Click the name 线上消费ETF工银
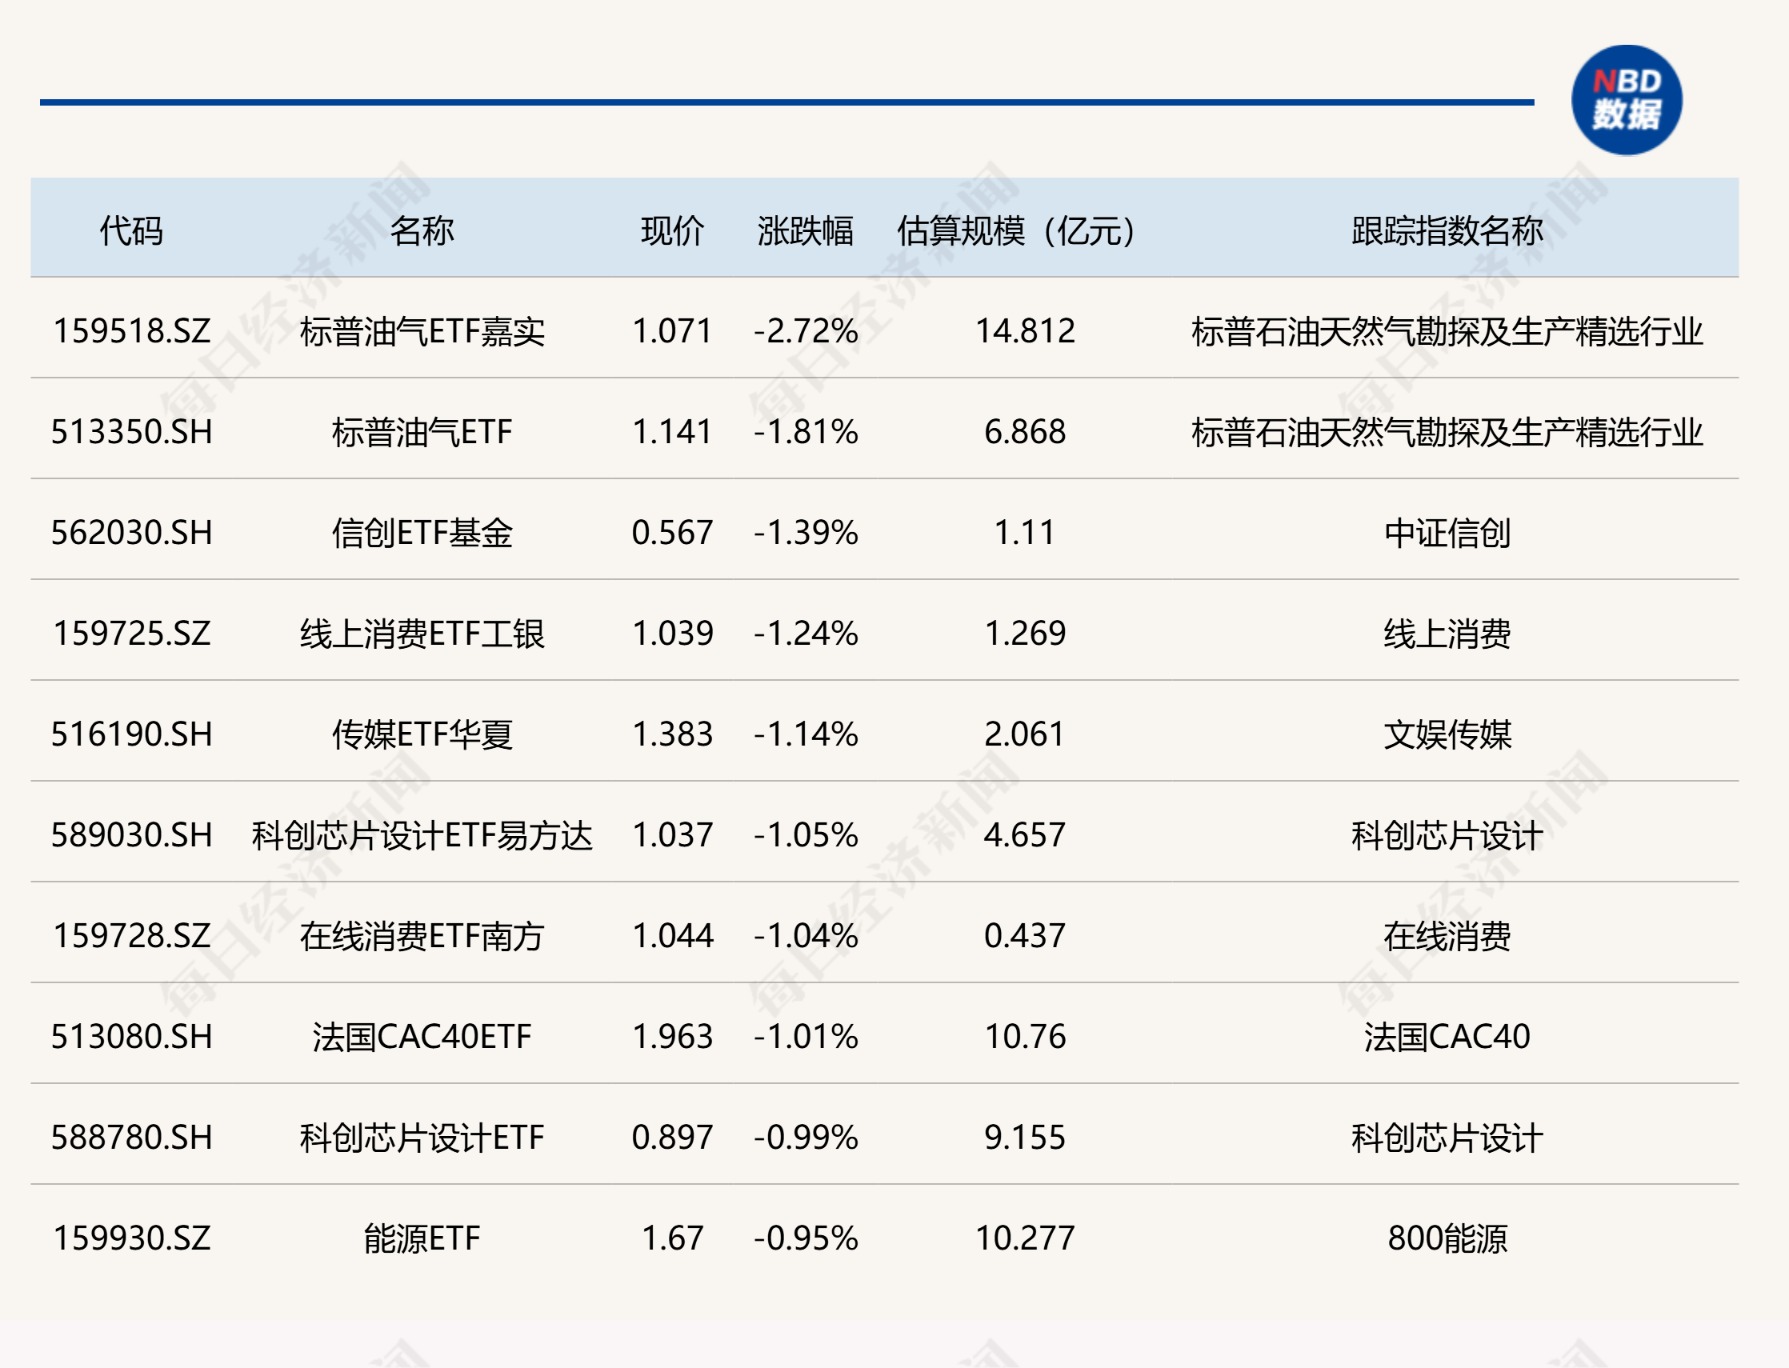The image size is (1789, 1368). coord(422,634)
